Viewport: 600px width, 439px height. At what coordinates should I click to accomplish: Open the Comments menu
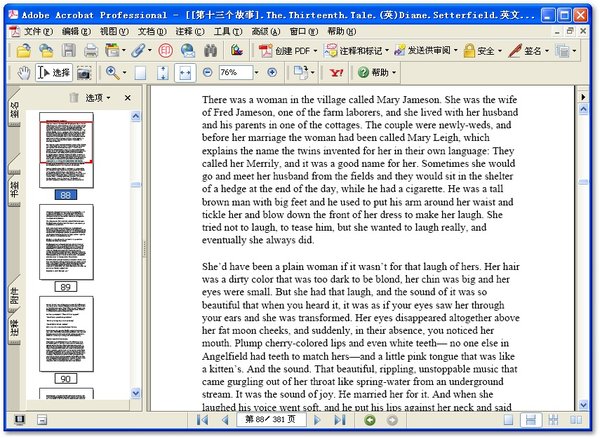point(190,31)
